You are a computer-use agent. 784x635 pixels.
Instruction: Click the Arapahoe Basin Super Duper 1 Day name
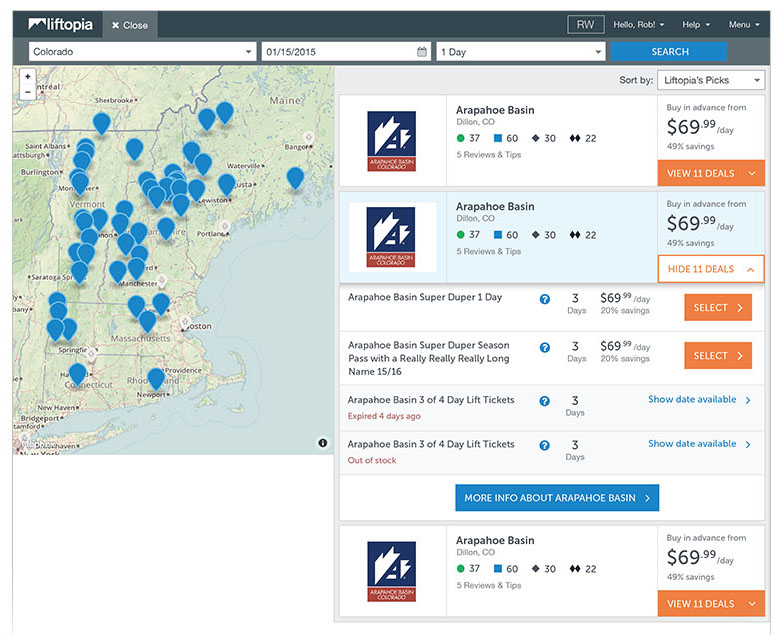click(x=425, y=297)
